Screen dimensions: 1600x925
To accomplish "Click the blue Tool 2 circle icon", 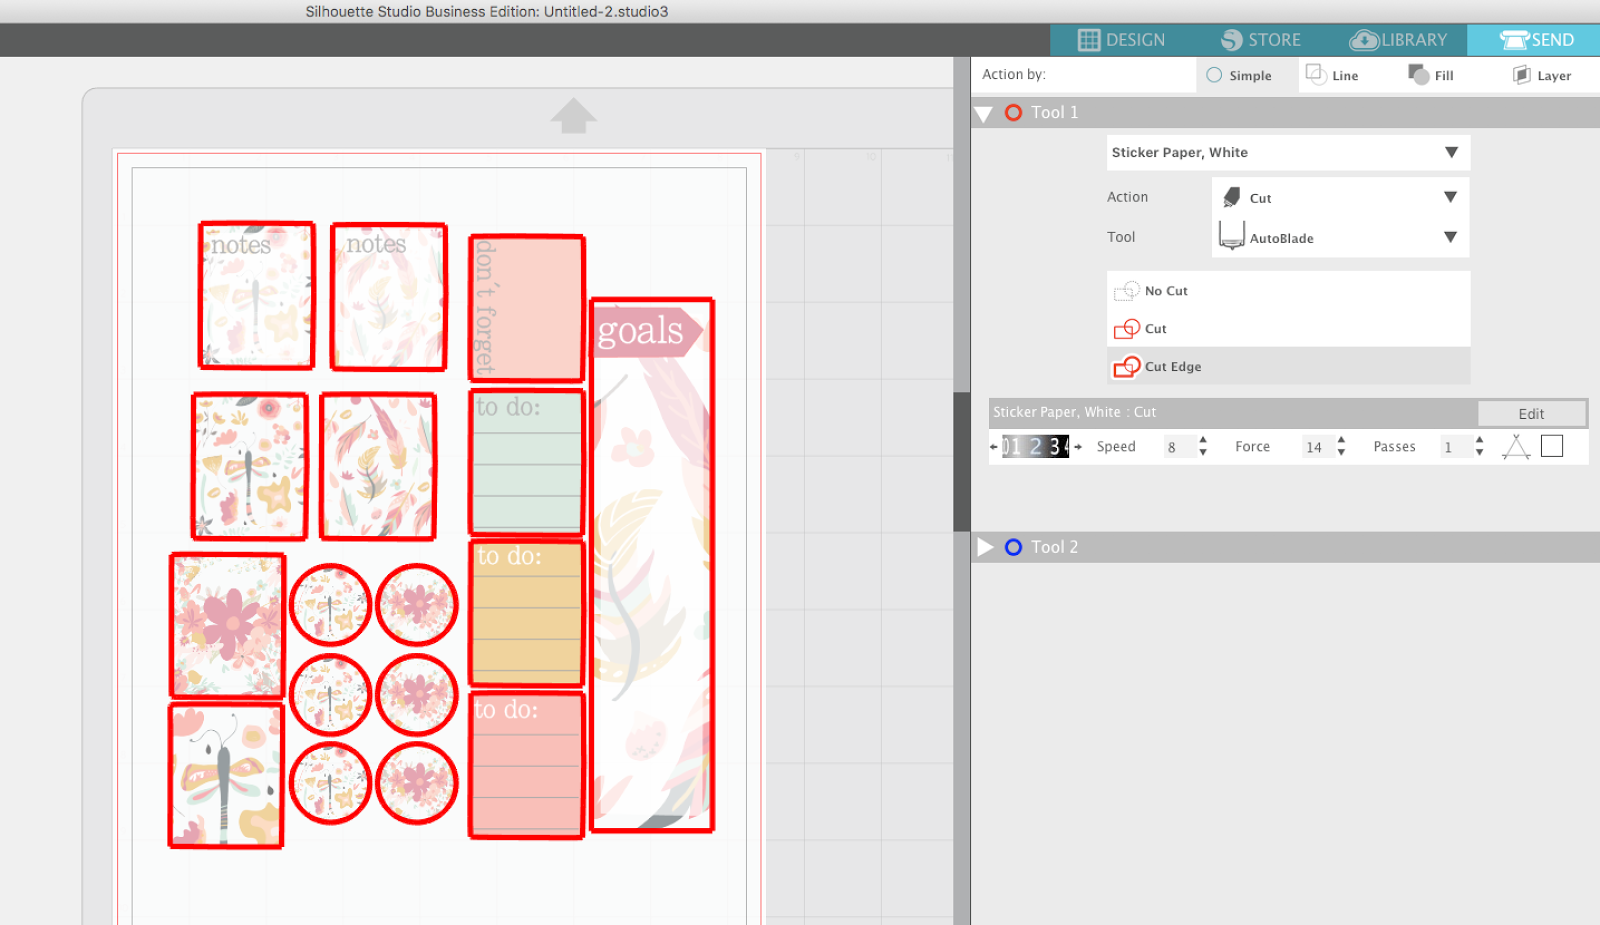I will tap(1013, 547).
